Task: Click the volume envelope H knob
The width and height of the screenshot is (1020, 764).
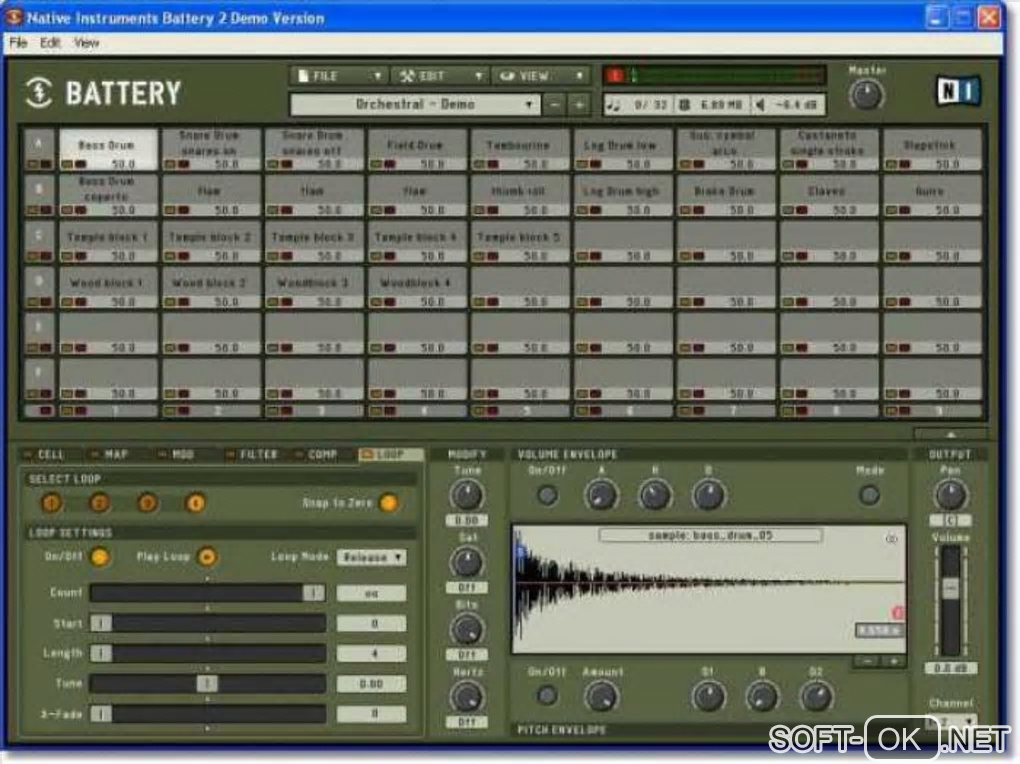Action: coord(654,496)
